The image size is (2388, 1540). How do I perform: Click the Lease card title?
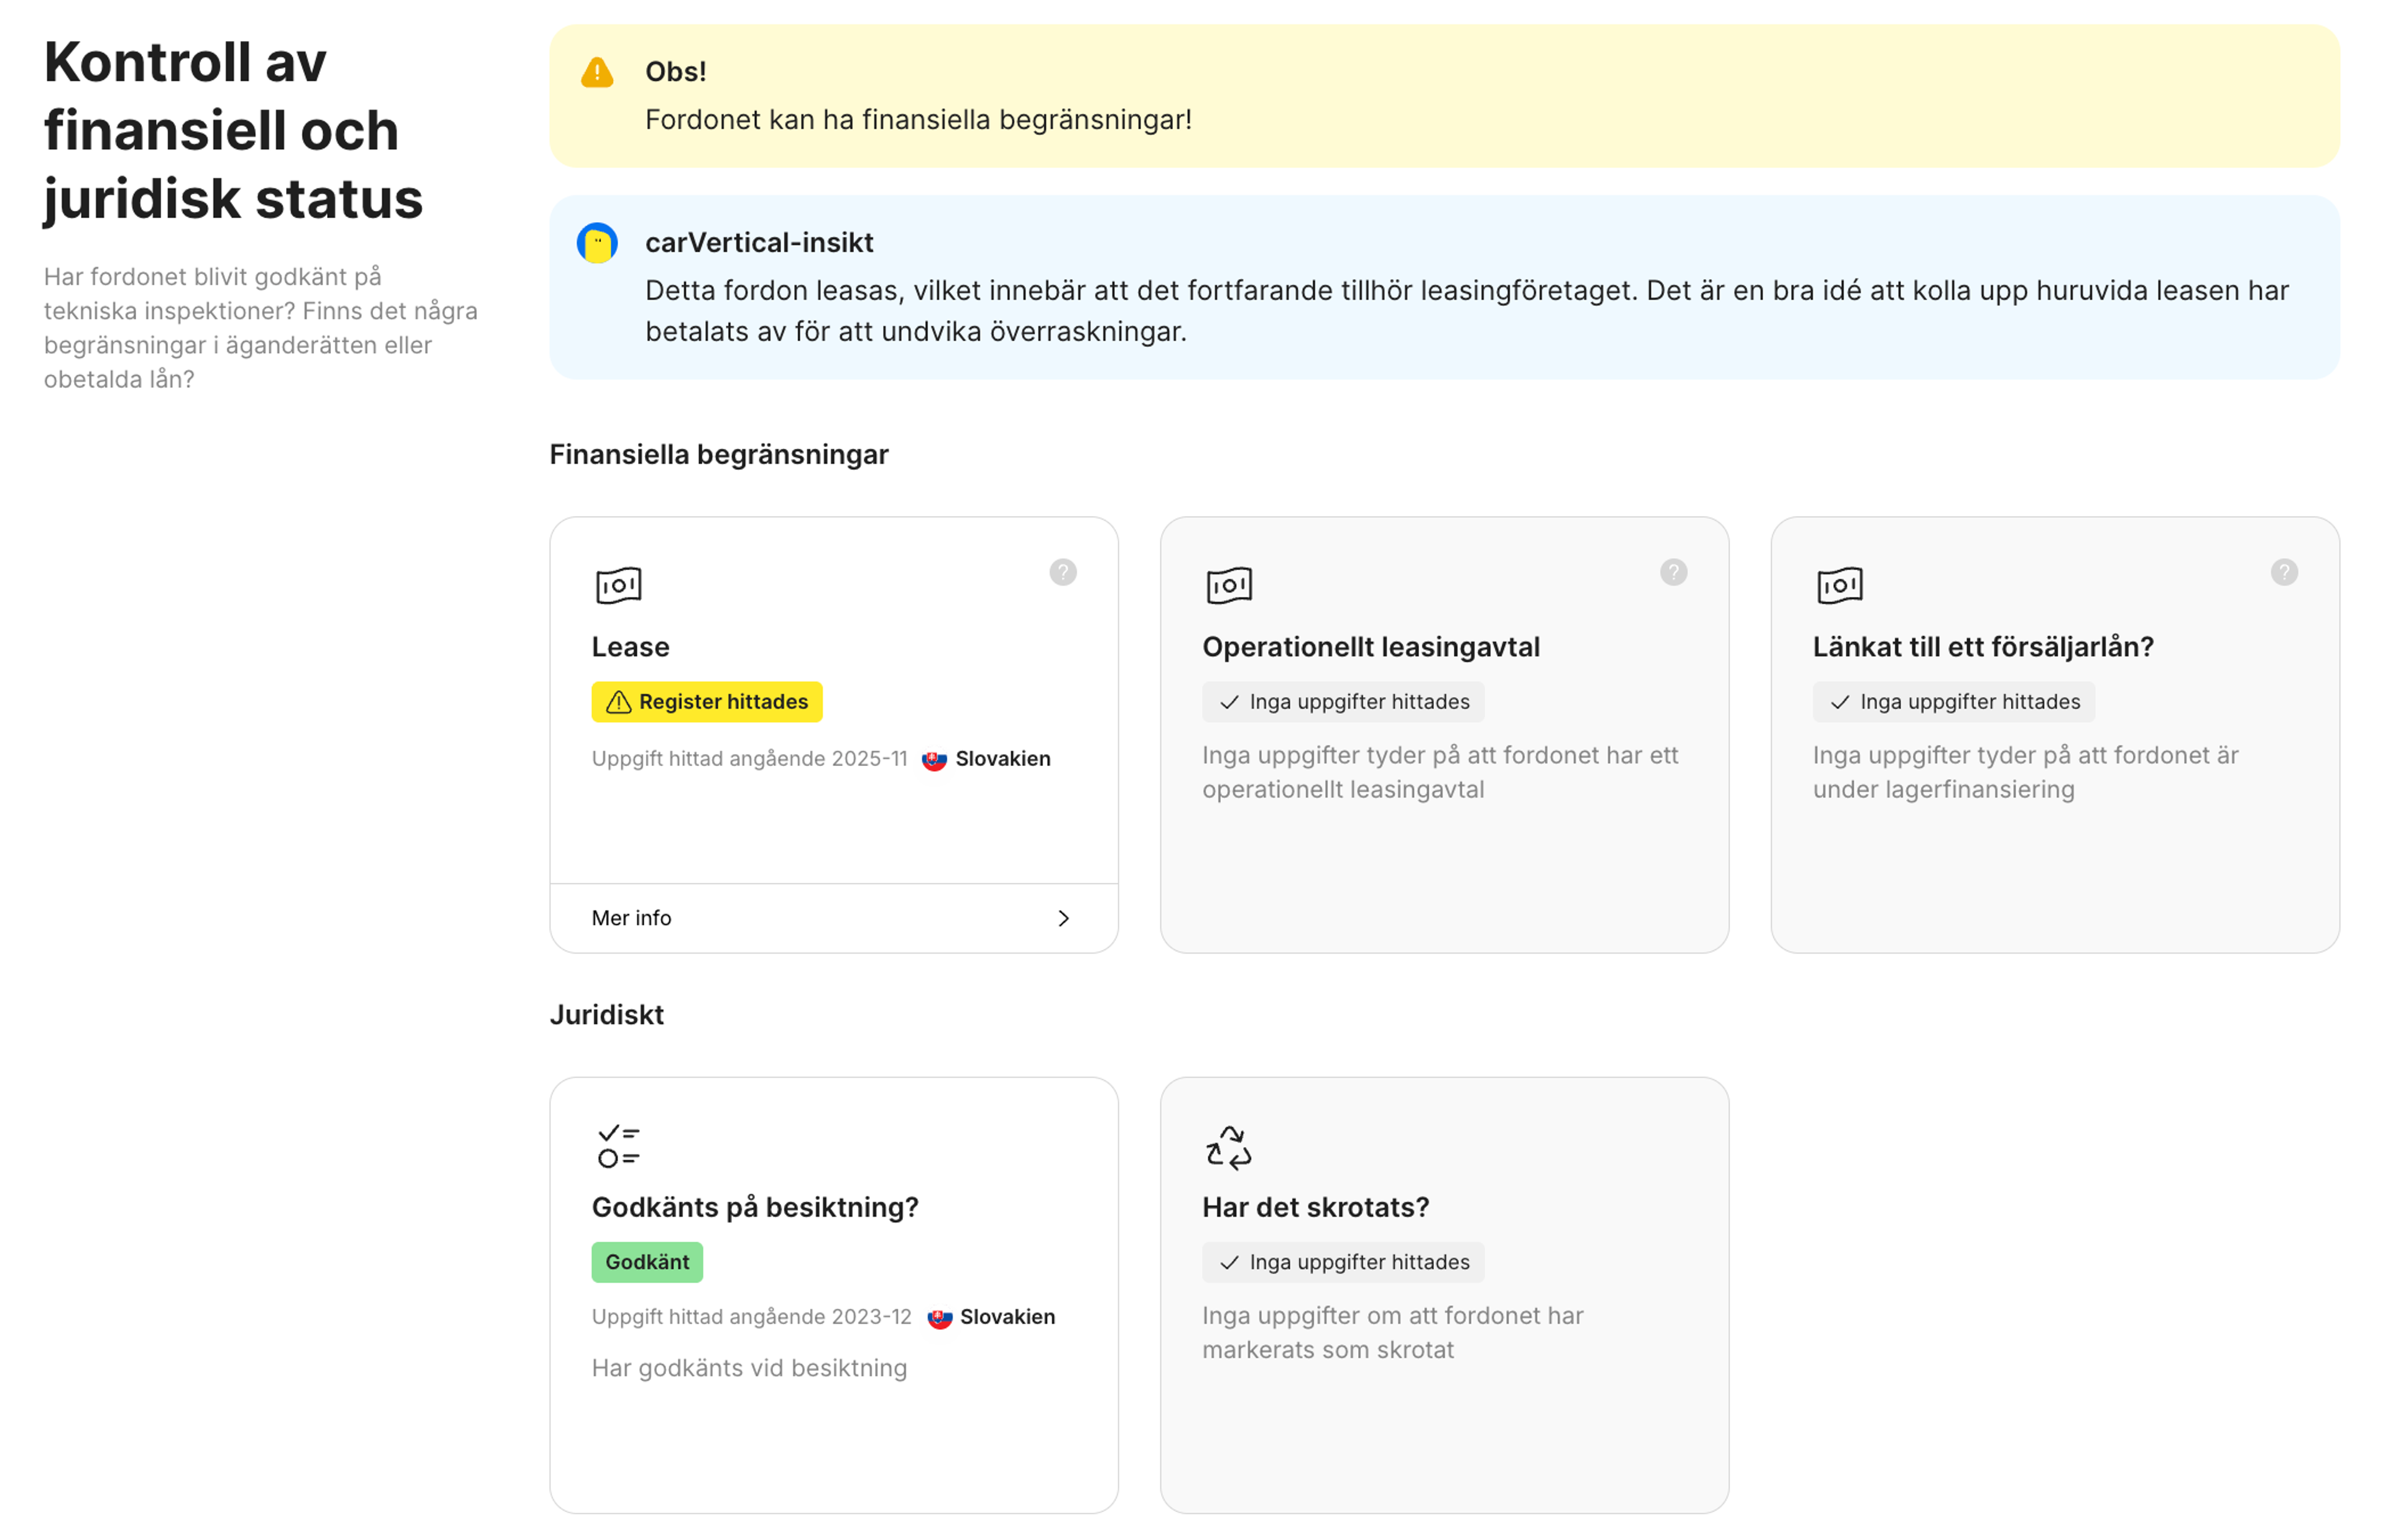[630, 647]
